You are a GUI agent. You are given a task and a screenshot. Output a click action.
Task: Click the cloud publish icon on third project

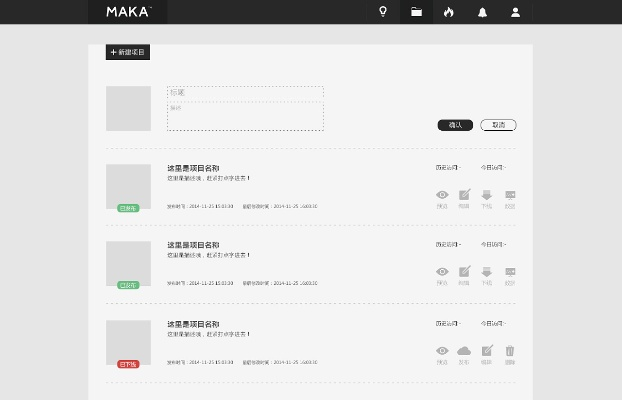pyautogui.click(x=464, y=351)
